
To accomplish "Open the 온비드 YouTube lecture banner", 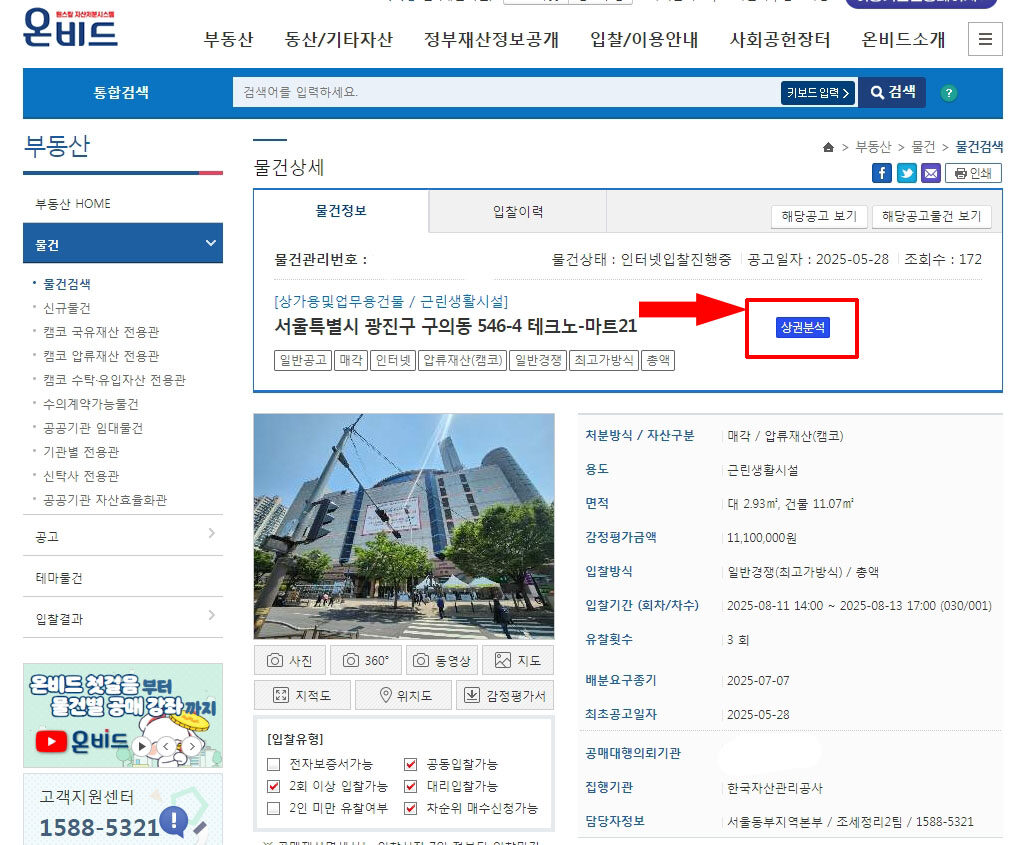I will coord(123,715).
